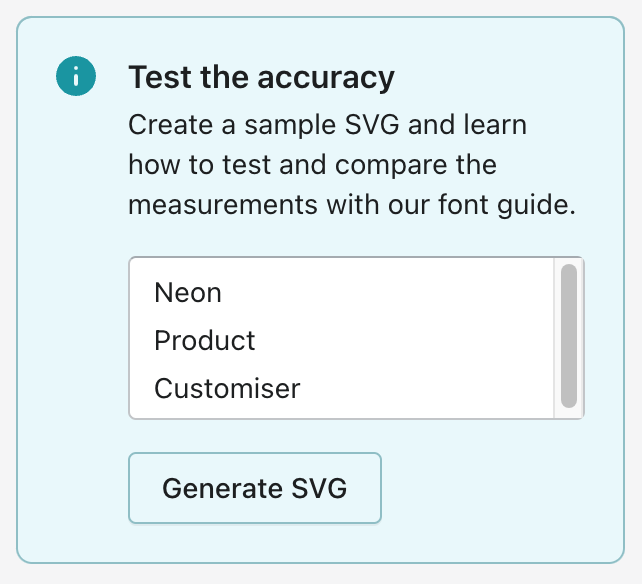Click the word "compare" in the description
This screenshot has height=584, width=642.
tap(377, 167)
